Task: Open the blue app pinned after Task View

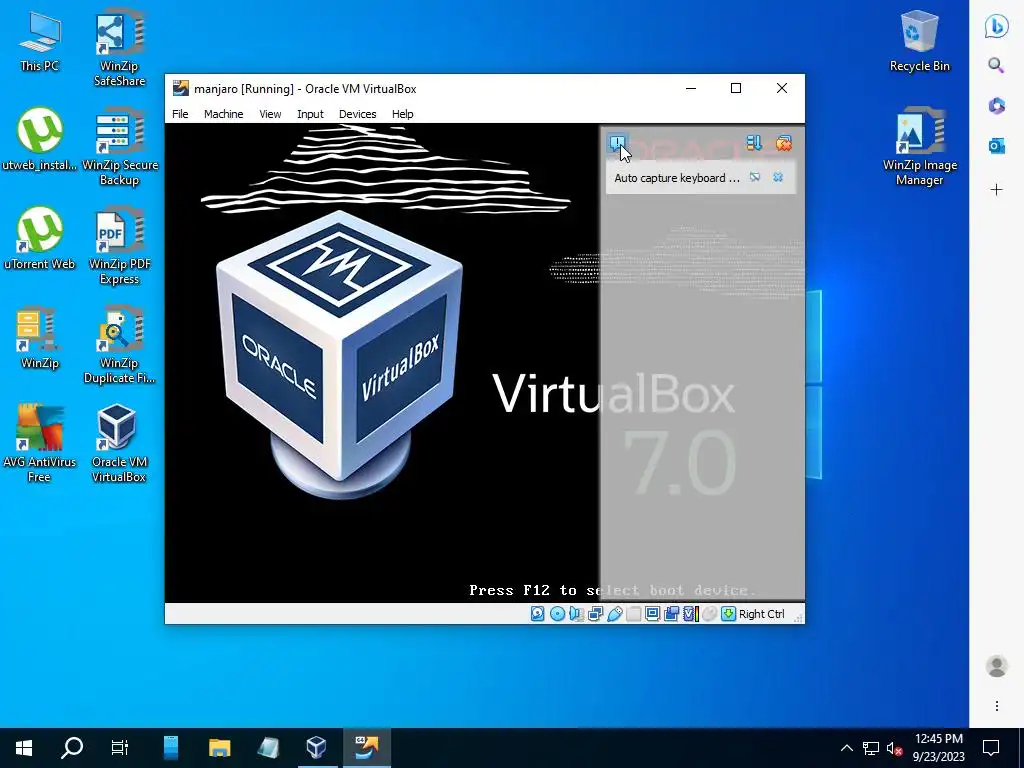Action: click(x=170, y=748)
